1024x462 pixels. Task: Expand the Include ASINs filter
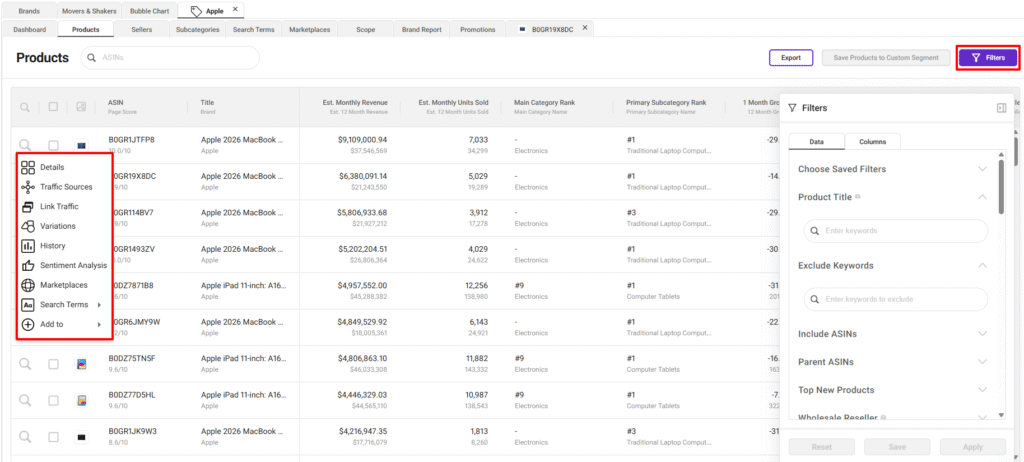982,333
